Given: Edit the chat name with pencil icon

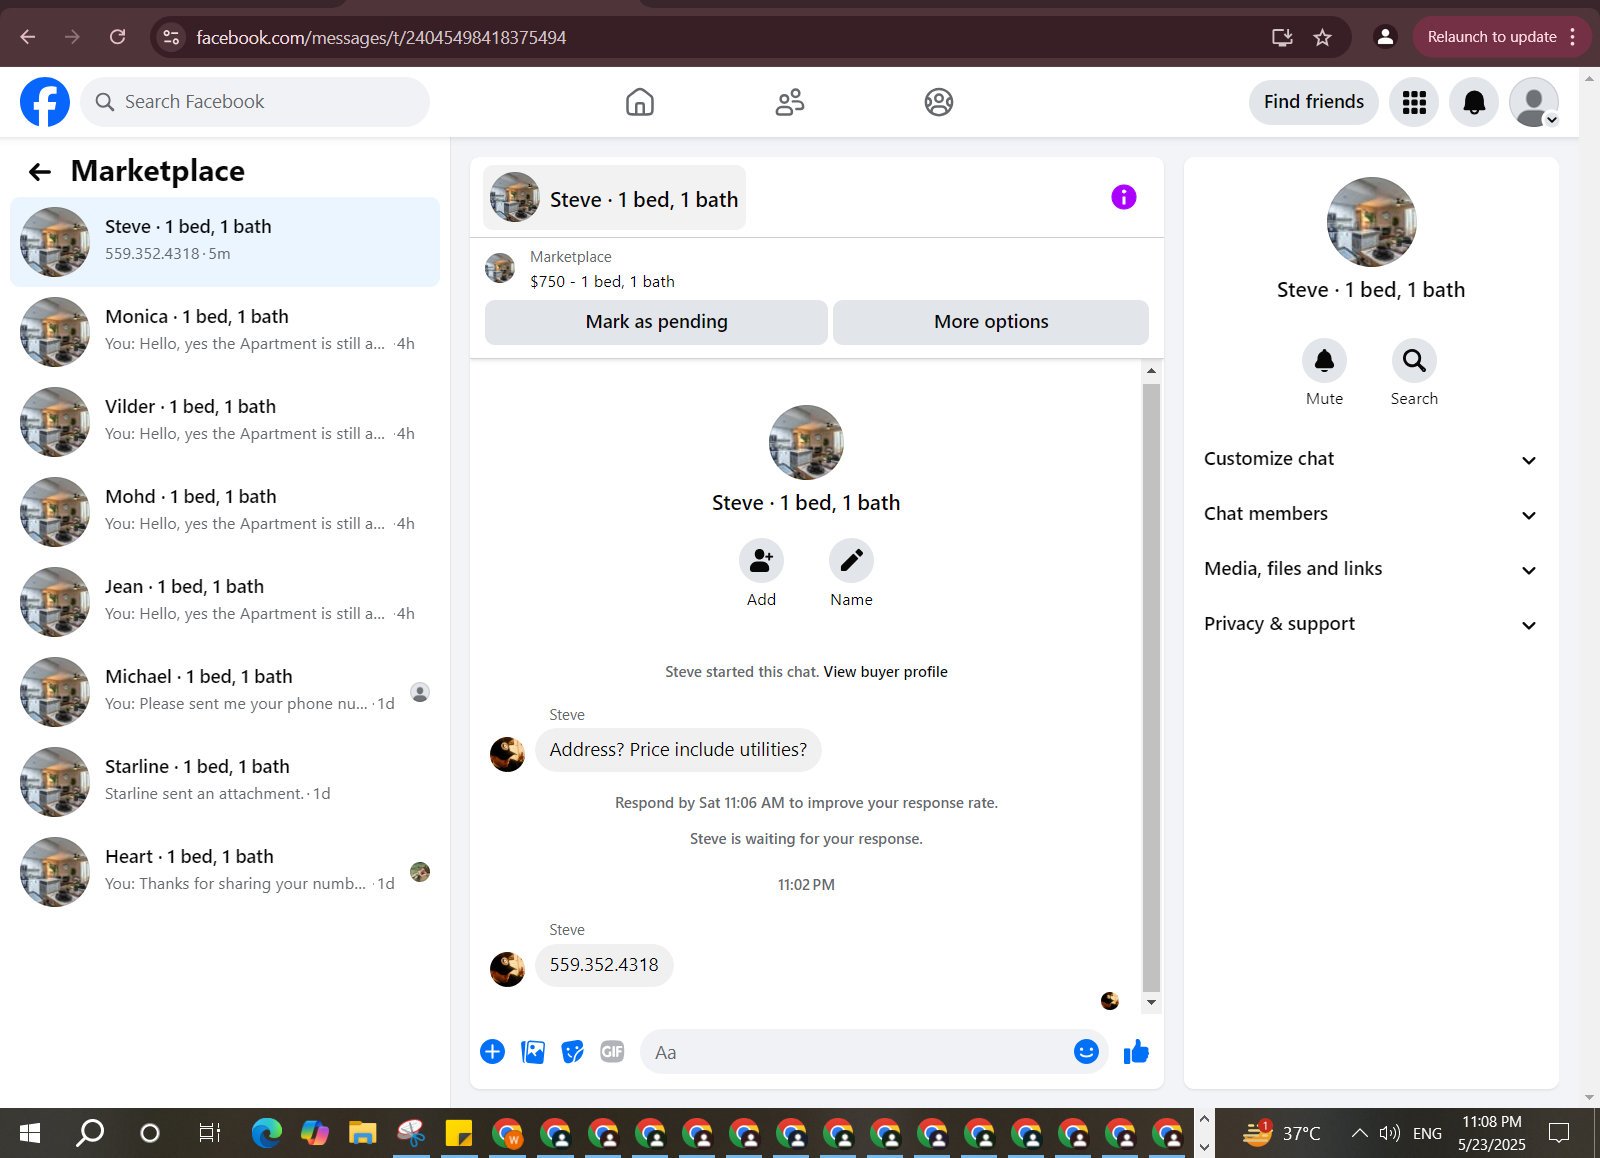Looking at the screenshot, I should coord(851,561).
